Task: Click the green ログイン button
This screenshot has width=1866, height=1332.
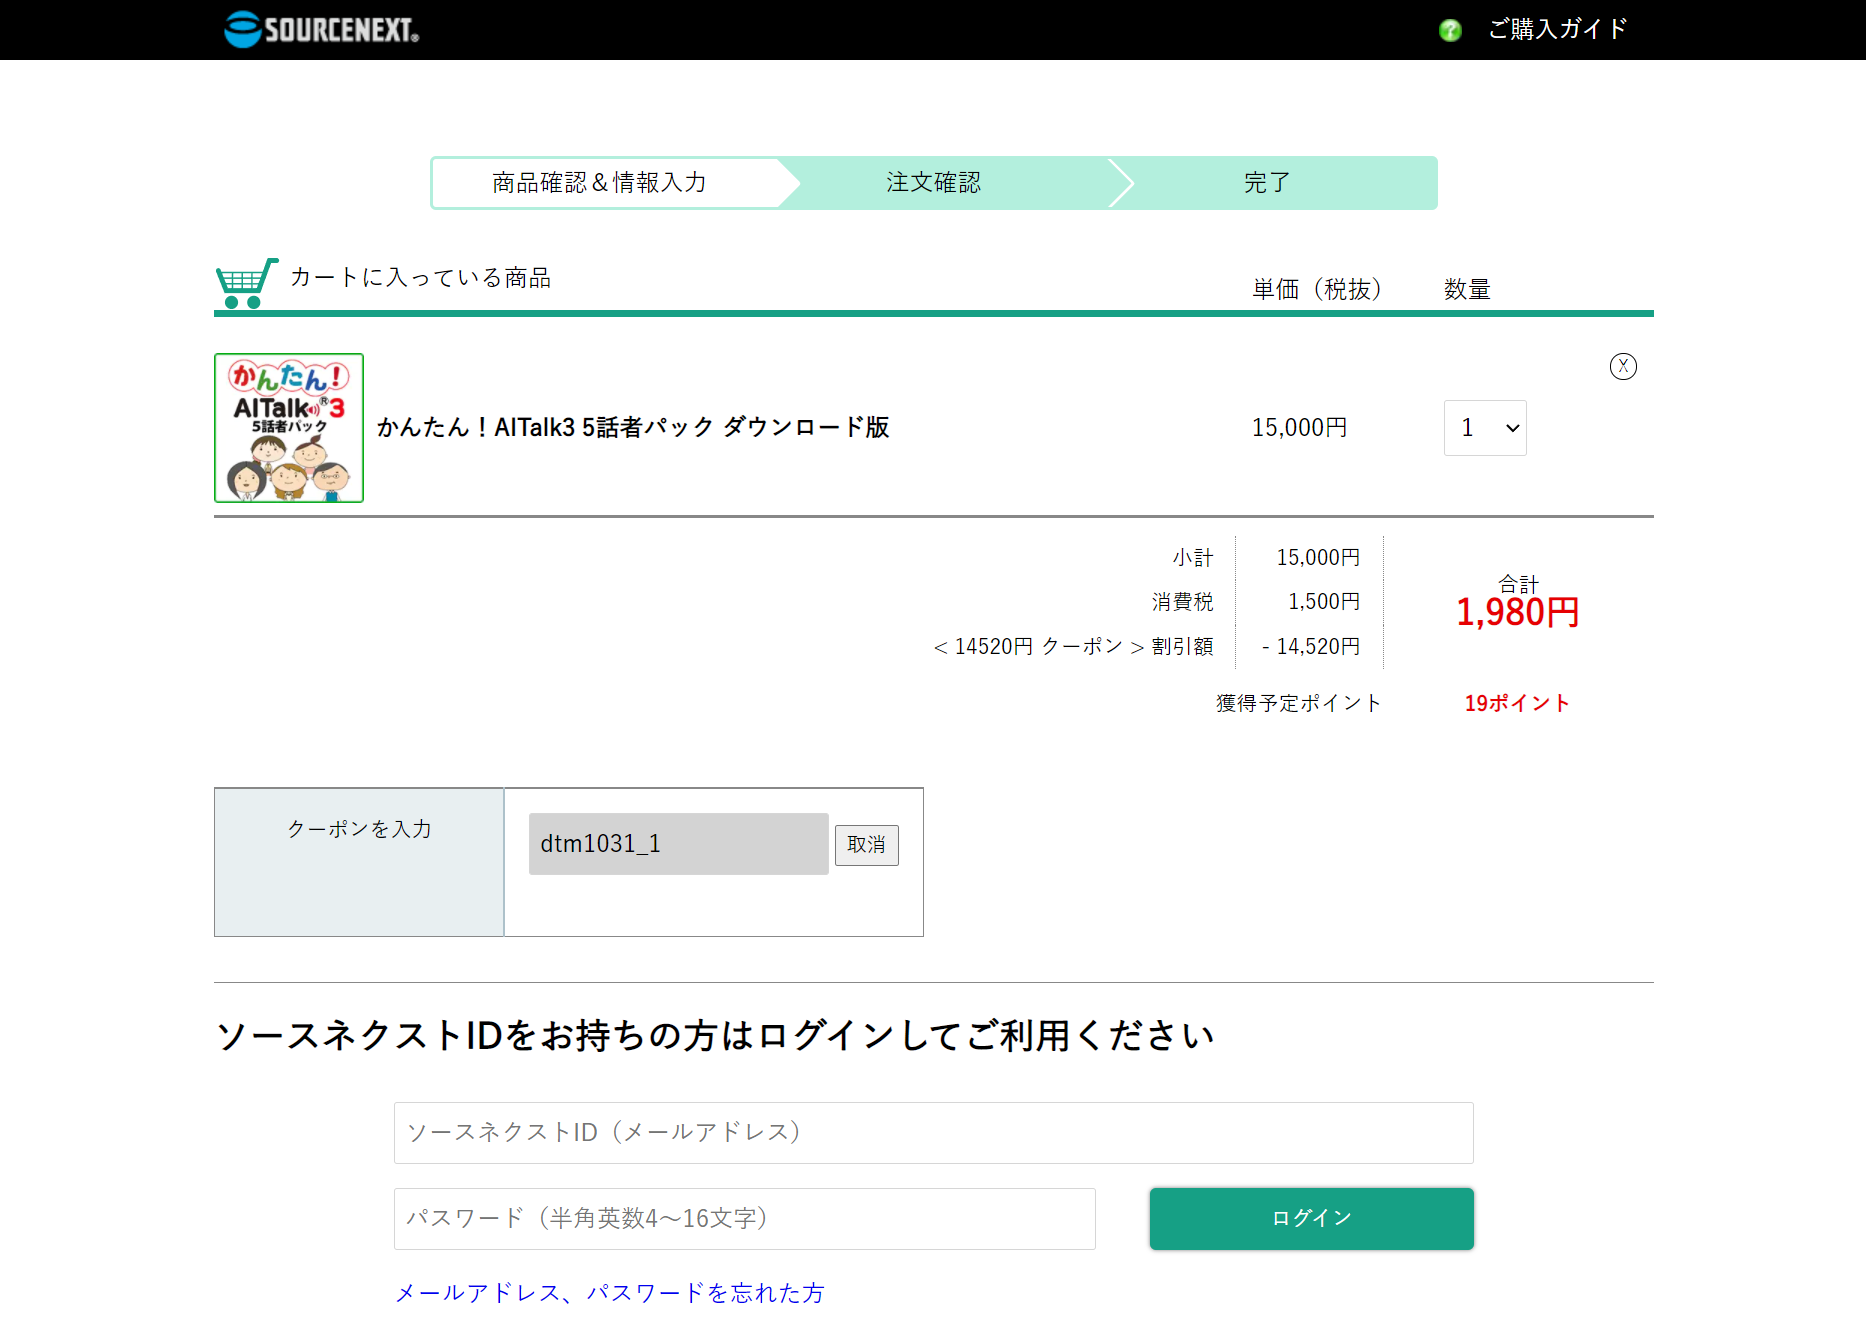Action: click(1312, 1219)
